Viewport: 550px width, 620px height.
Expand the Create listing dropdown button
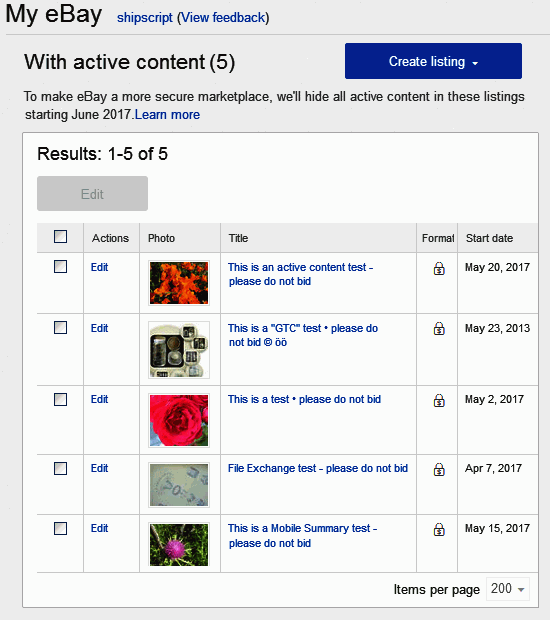point(433,61)
